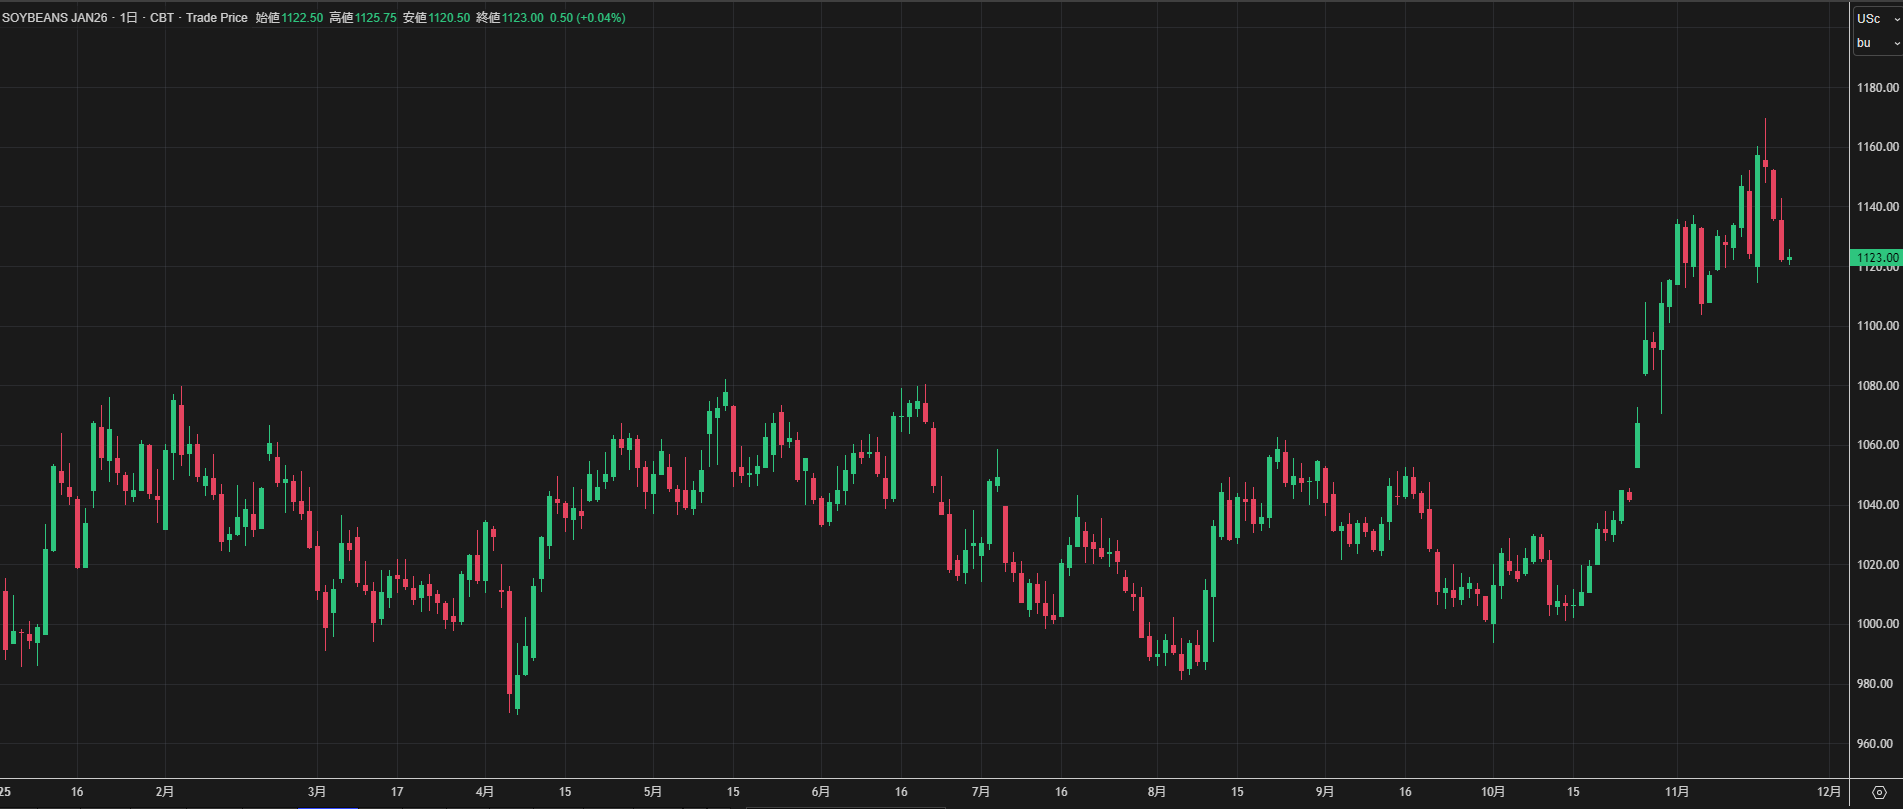
Task: Expand the bu unit dropdown
Action: pos(1877,43)
